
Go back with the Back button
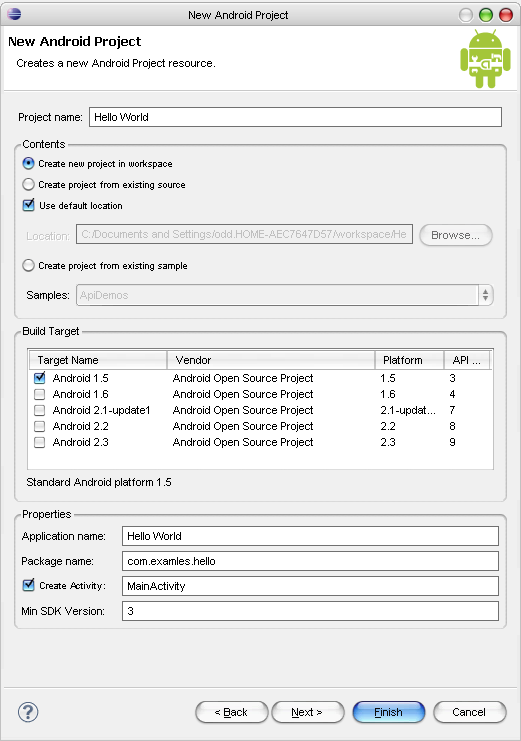tap(232, 712)
